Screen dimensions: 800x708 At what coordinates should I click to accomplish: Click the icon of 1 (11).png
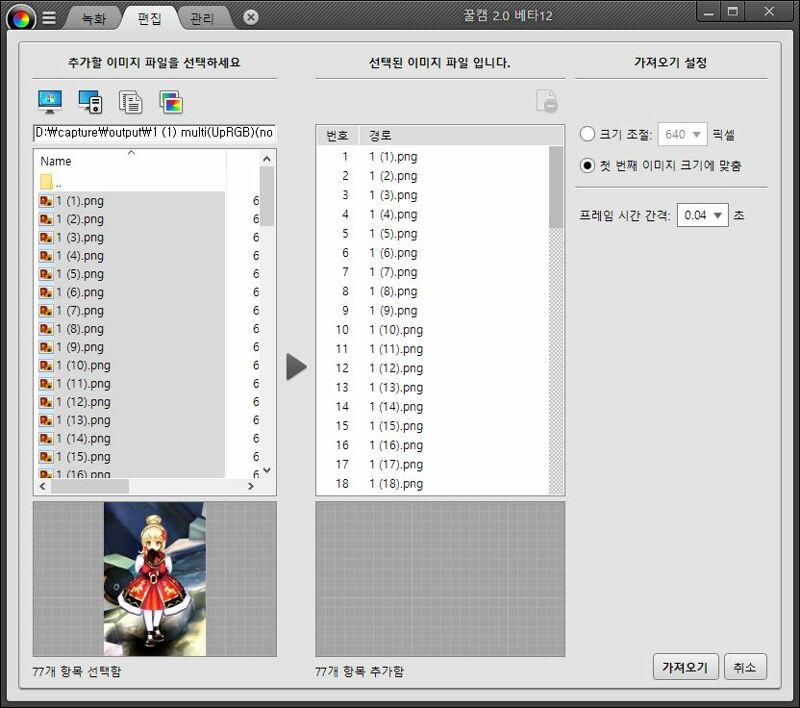(46, 384)
